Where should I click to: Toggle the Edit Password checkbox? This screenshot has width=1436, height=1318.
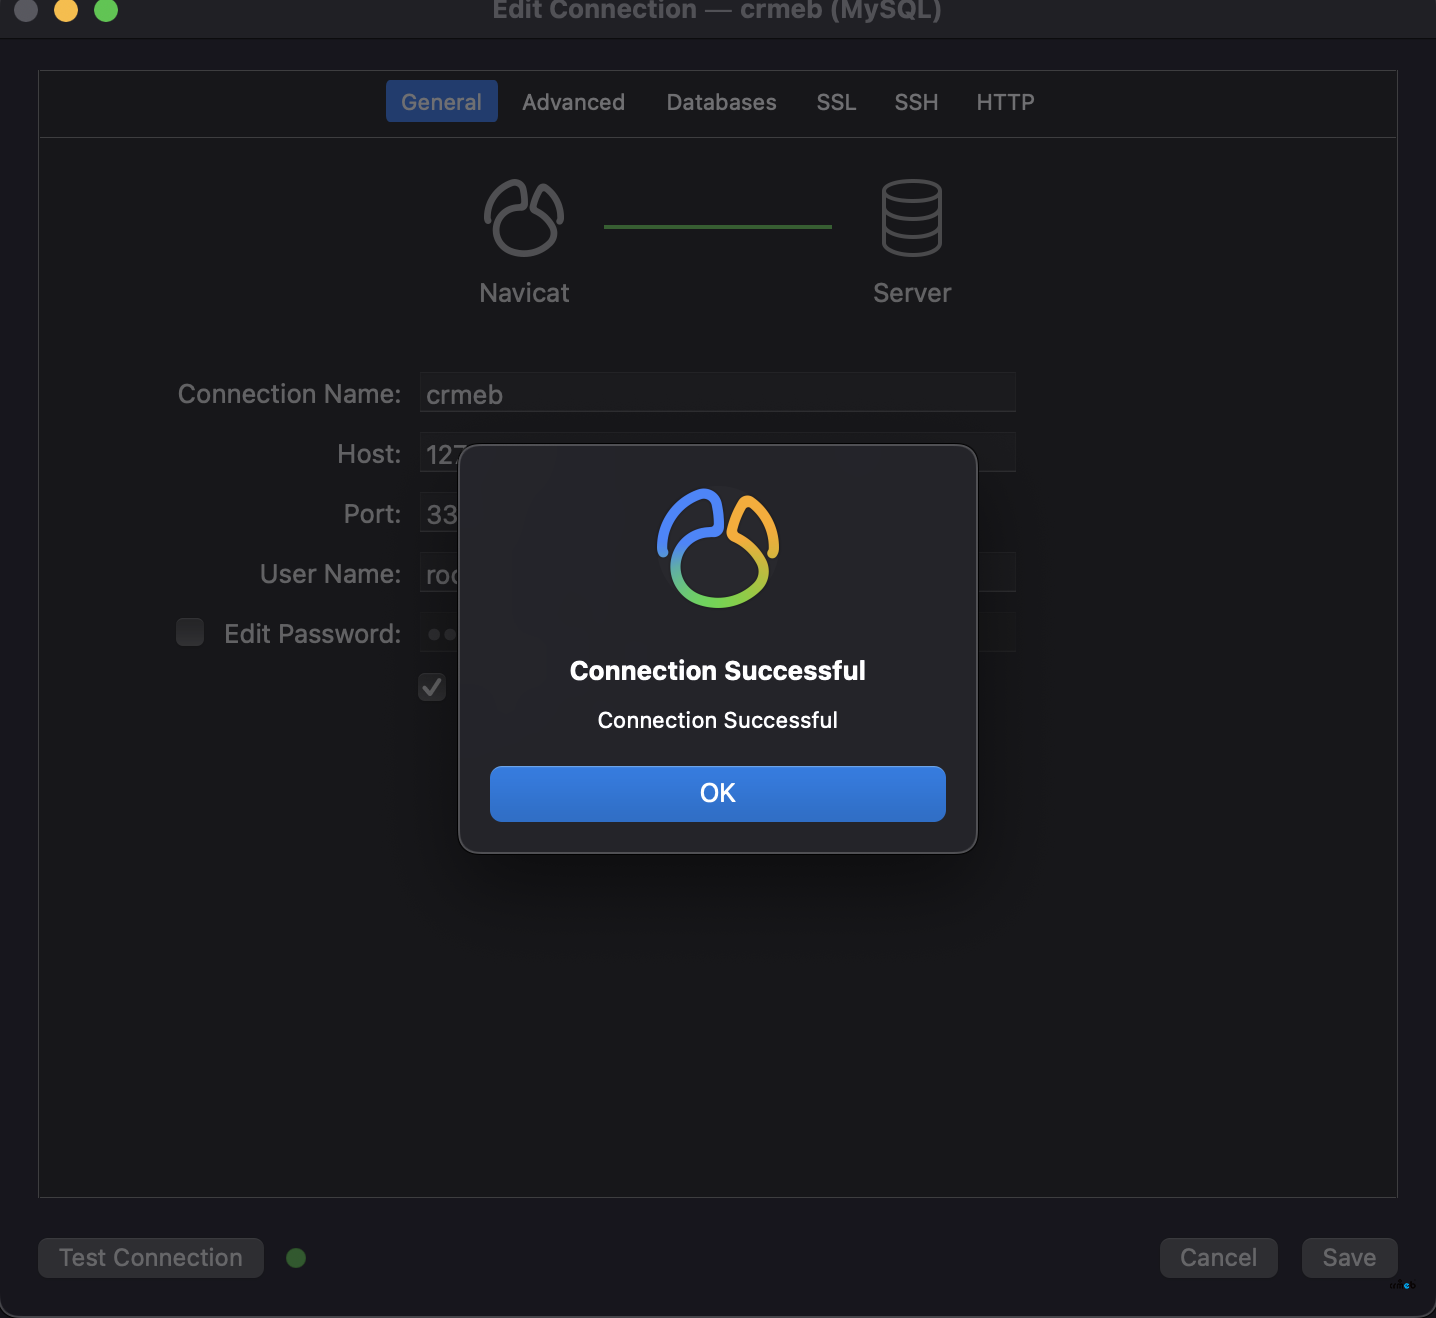pyautogui.click(x=190, y=632)
